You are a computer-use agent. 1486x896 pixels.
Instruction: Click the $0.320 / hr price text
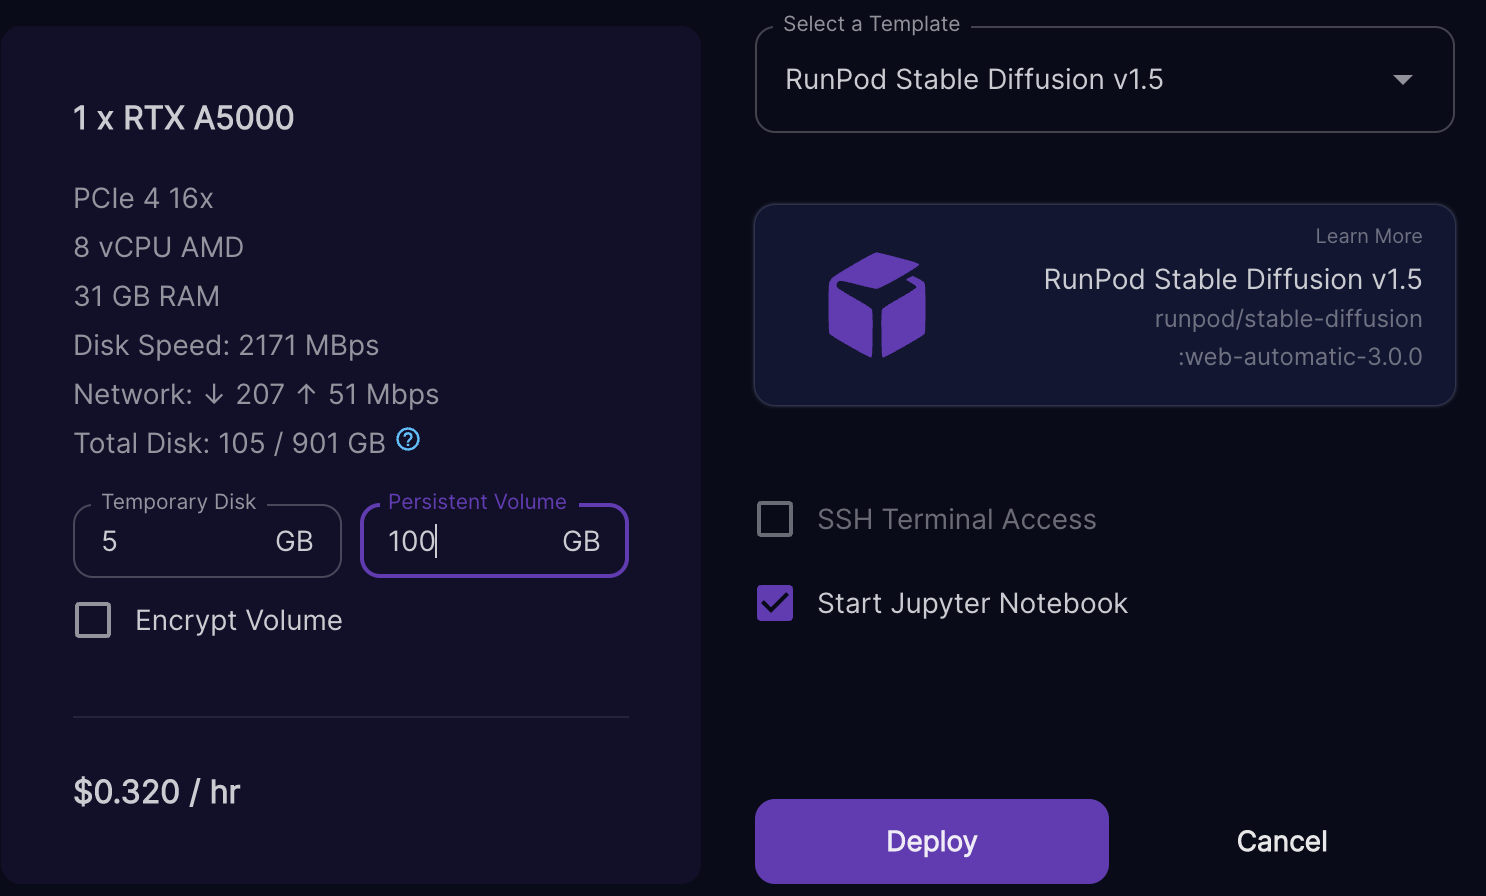coord(157,792)
